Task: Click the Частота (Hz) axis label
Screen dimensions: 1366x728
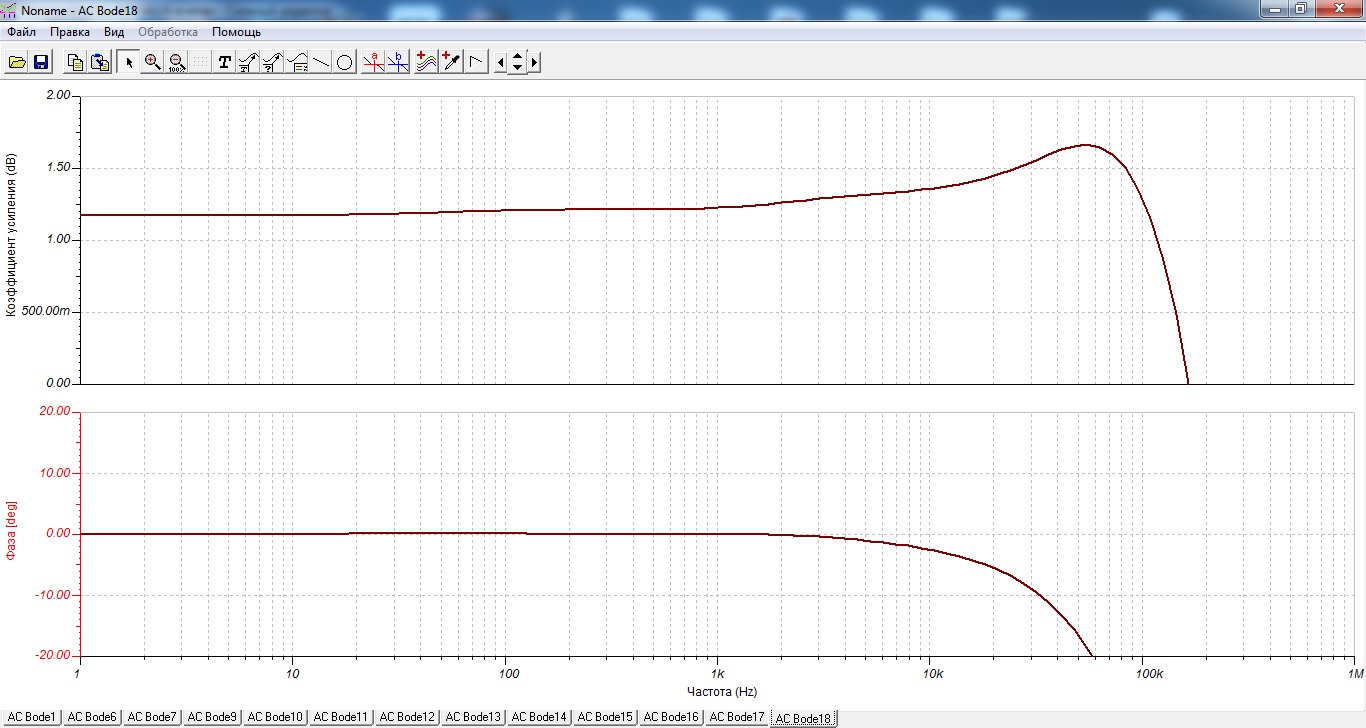Action: 721,691
